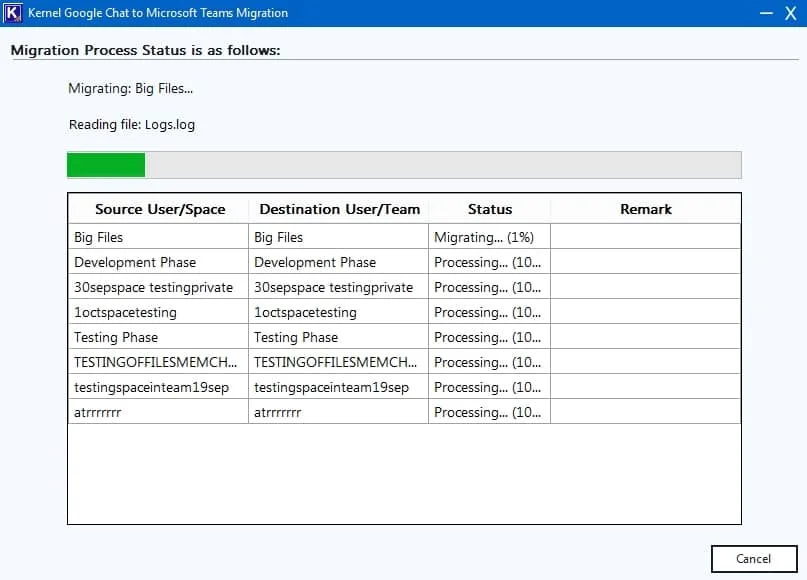Click the Kernel app logo icon

(12, 13)
